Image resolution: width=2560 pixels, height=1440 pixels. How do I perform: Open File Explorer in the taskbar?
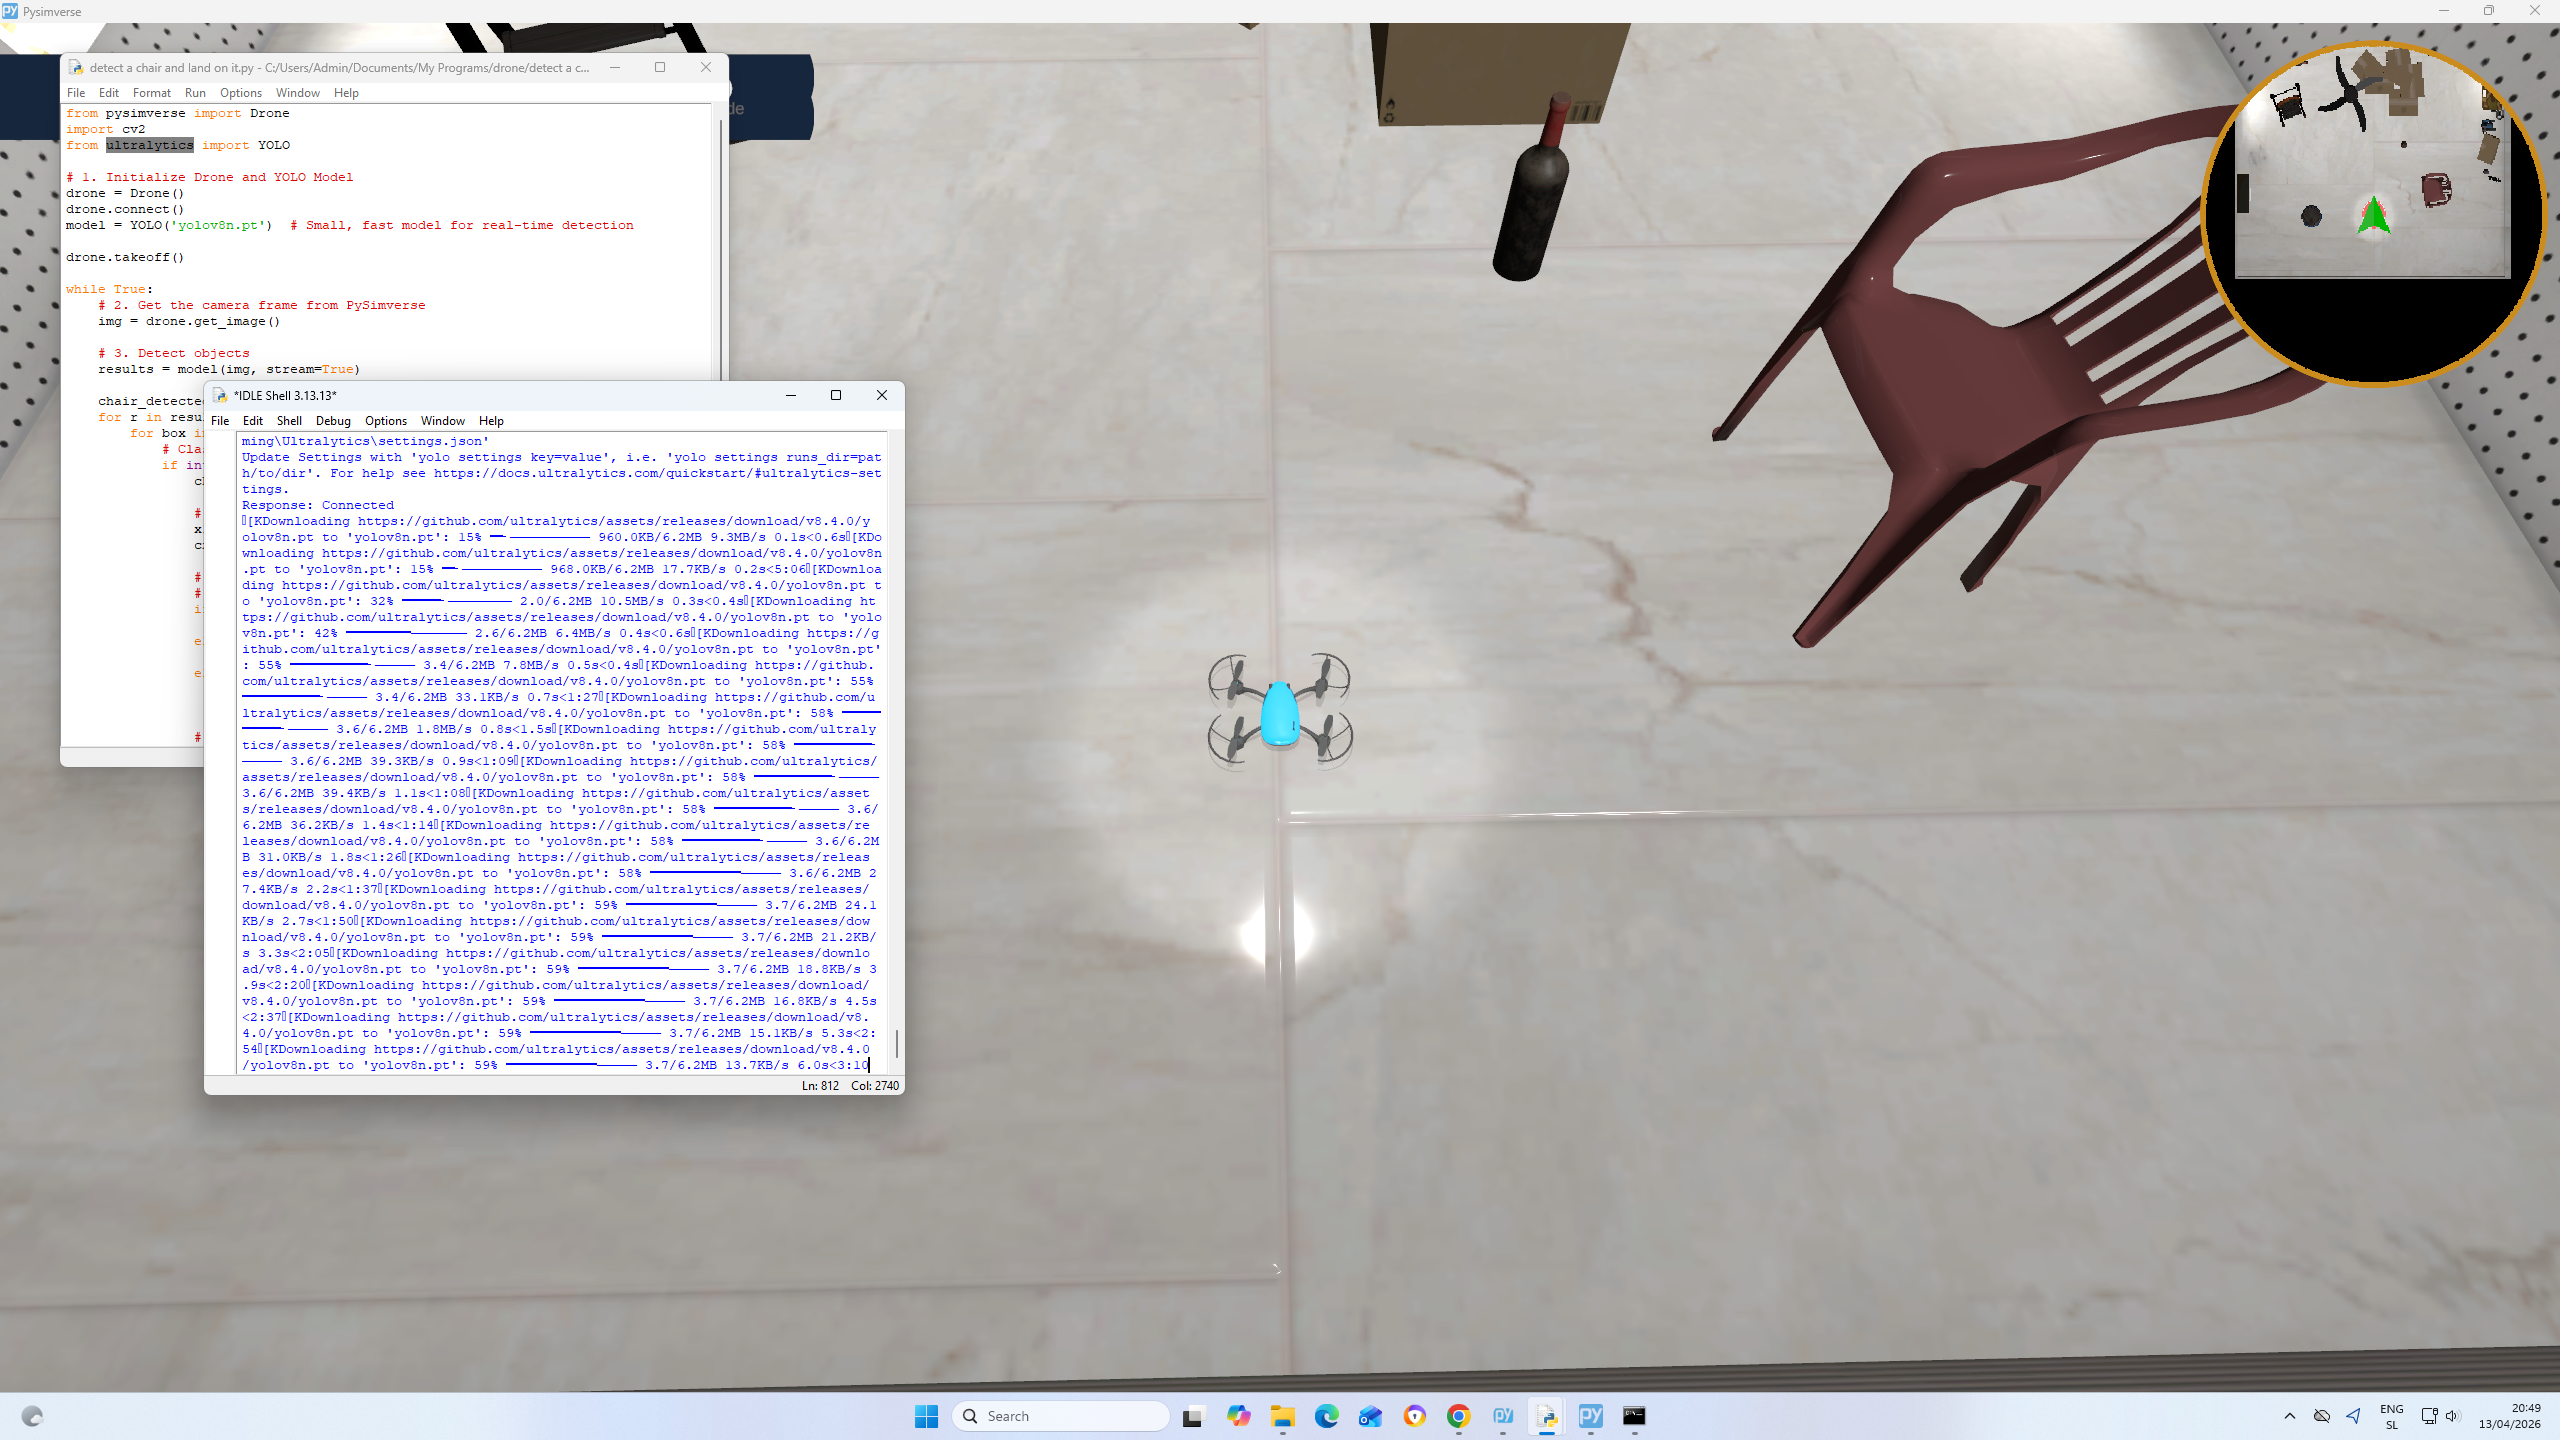point(1282,1416)
